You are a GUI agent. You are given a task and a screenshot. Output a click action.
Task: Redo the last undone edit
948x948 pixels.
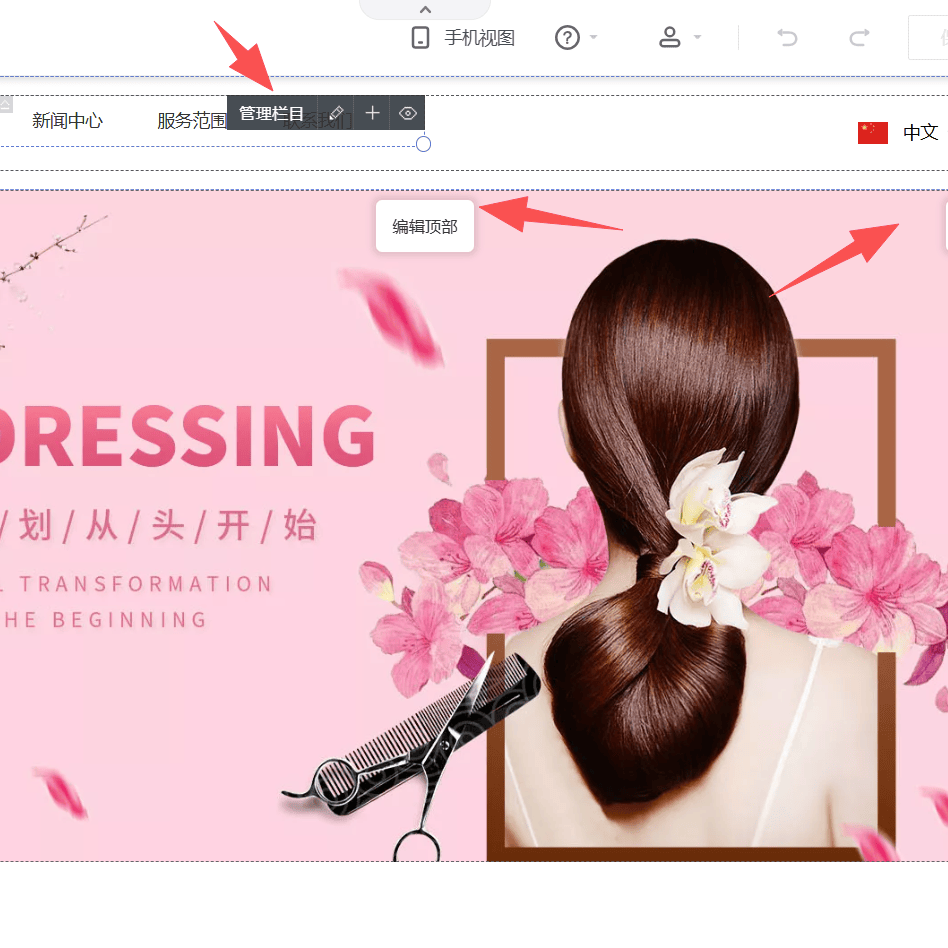(x=859, y=38)
